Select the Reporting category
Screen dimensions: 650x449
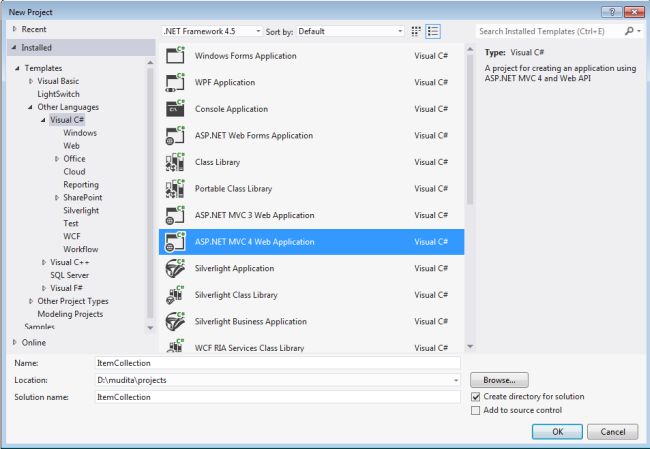(81, 184)
